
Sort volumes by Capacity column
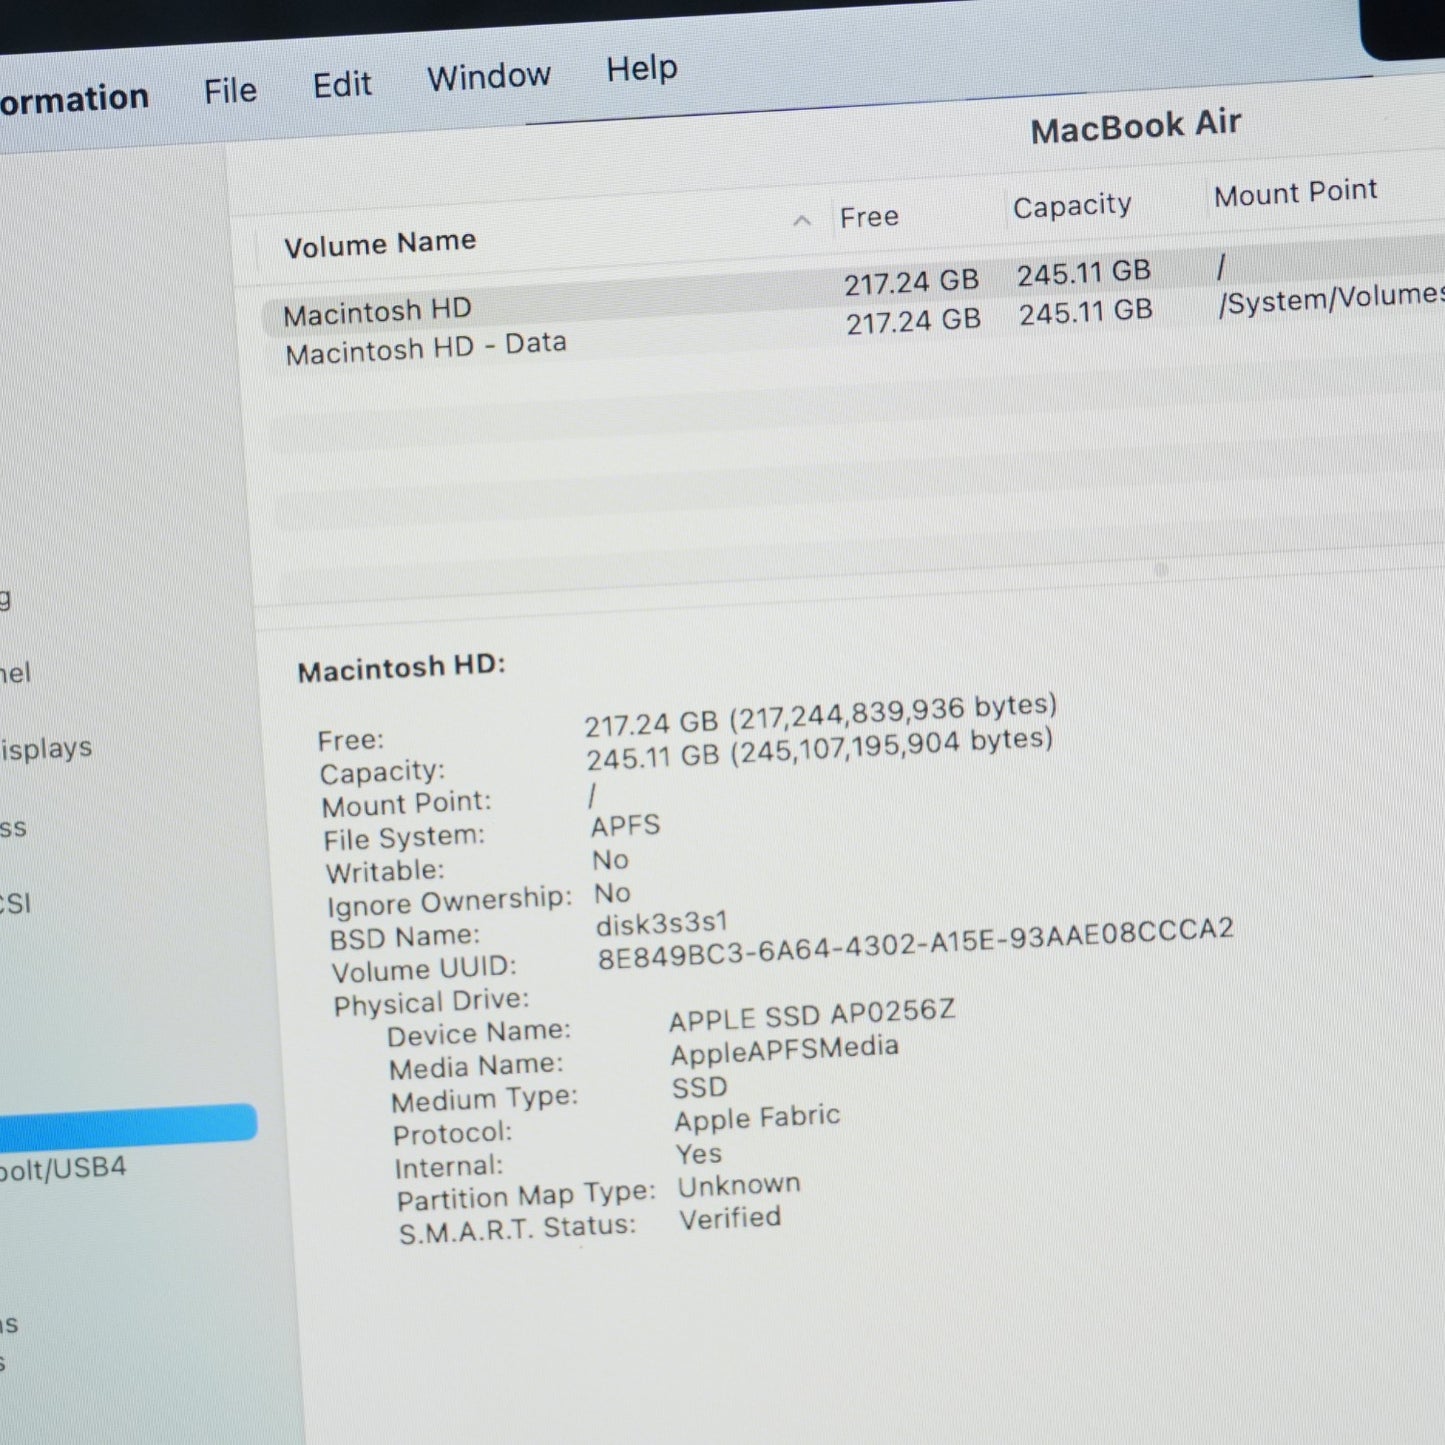pos(1072,206)
